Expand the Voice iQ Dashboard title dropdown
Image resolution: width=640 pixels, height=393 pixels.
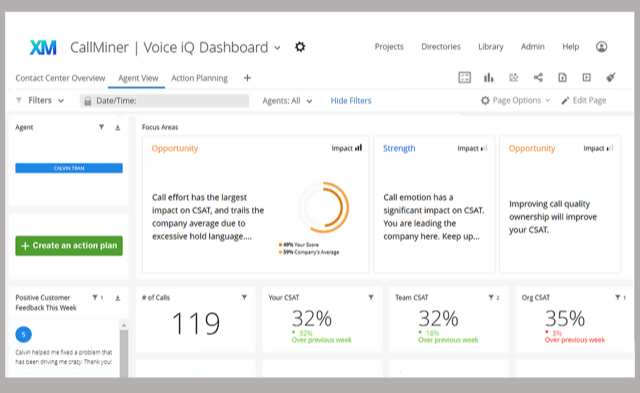coord(278,48)
